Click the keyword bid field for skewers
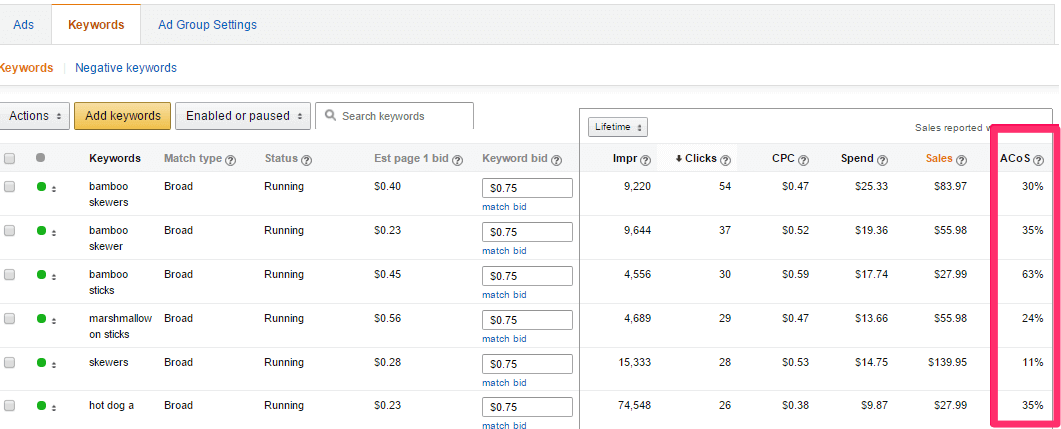This screenshot has width=1061, height=429. [527, 364]
